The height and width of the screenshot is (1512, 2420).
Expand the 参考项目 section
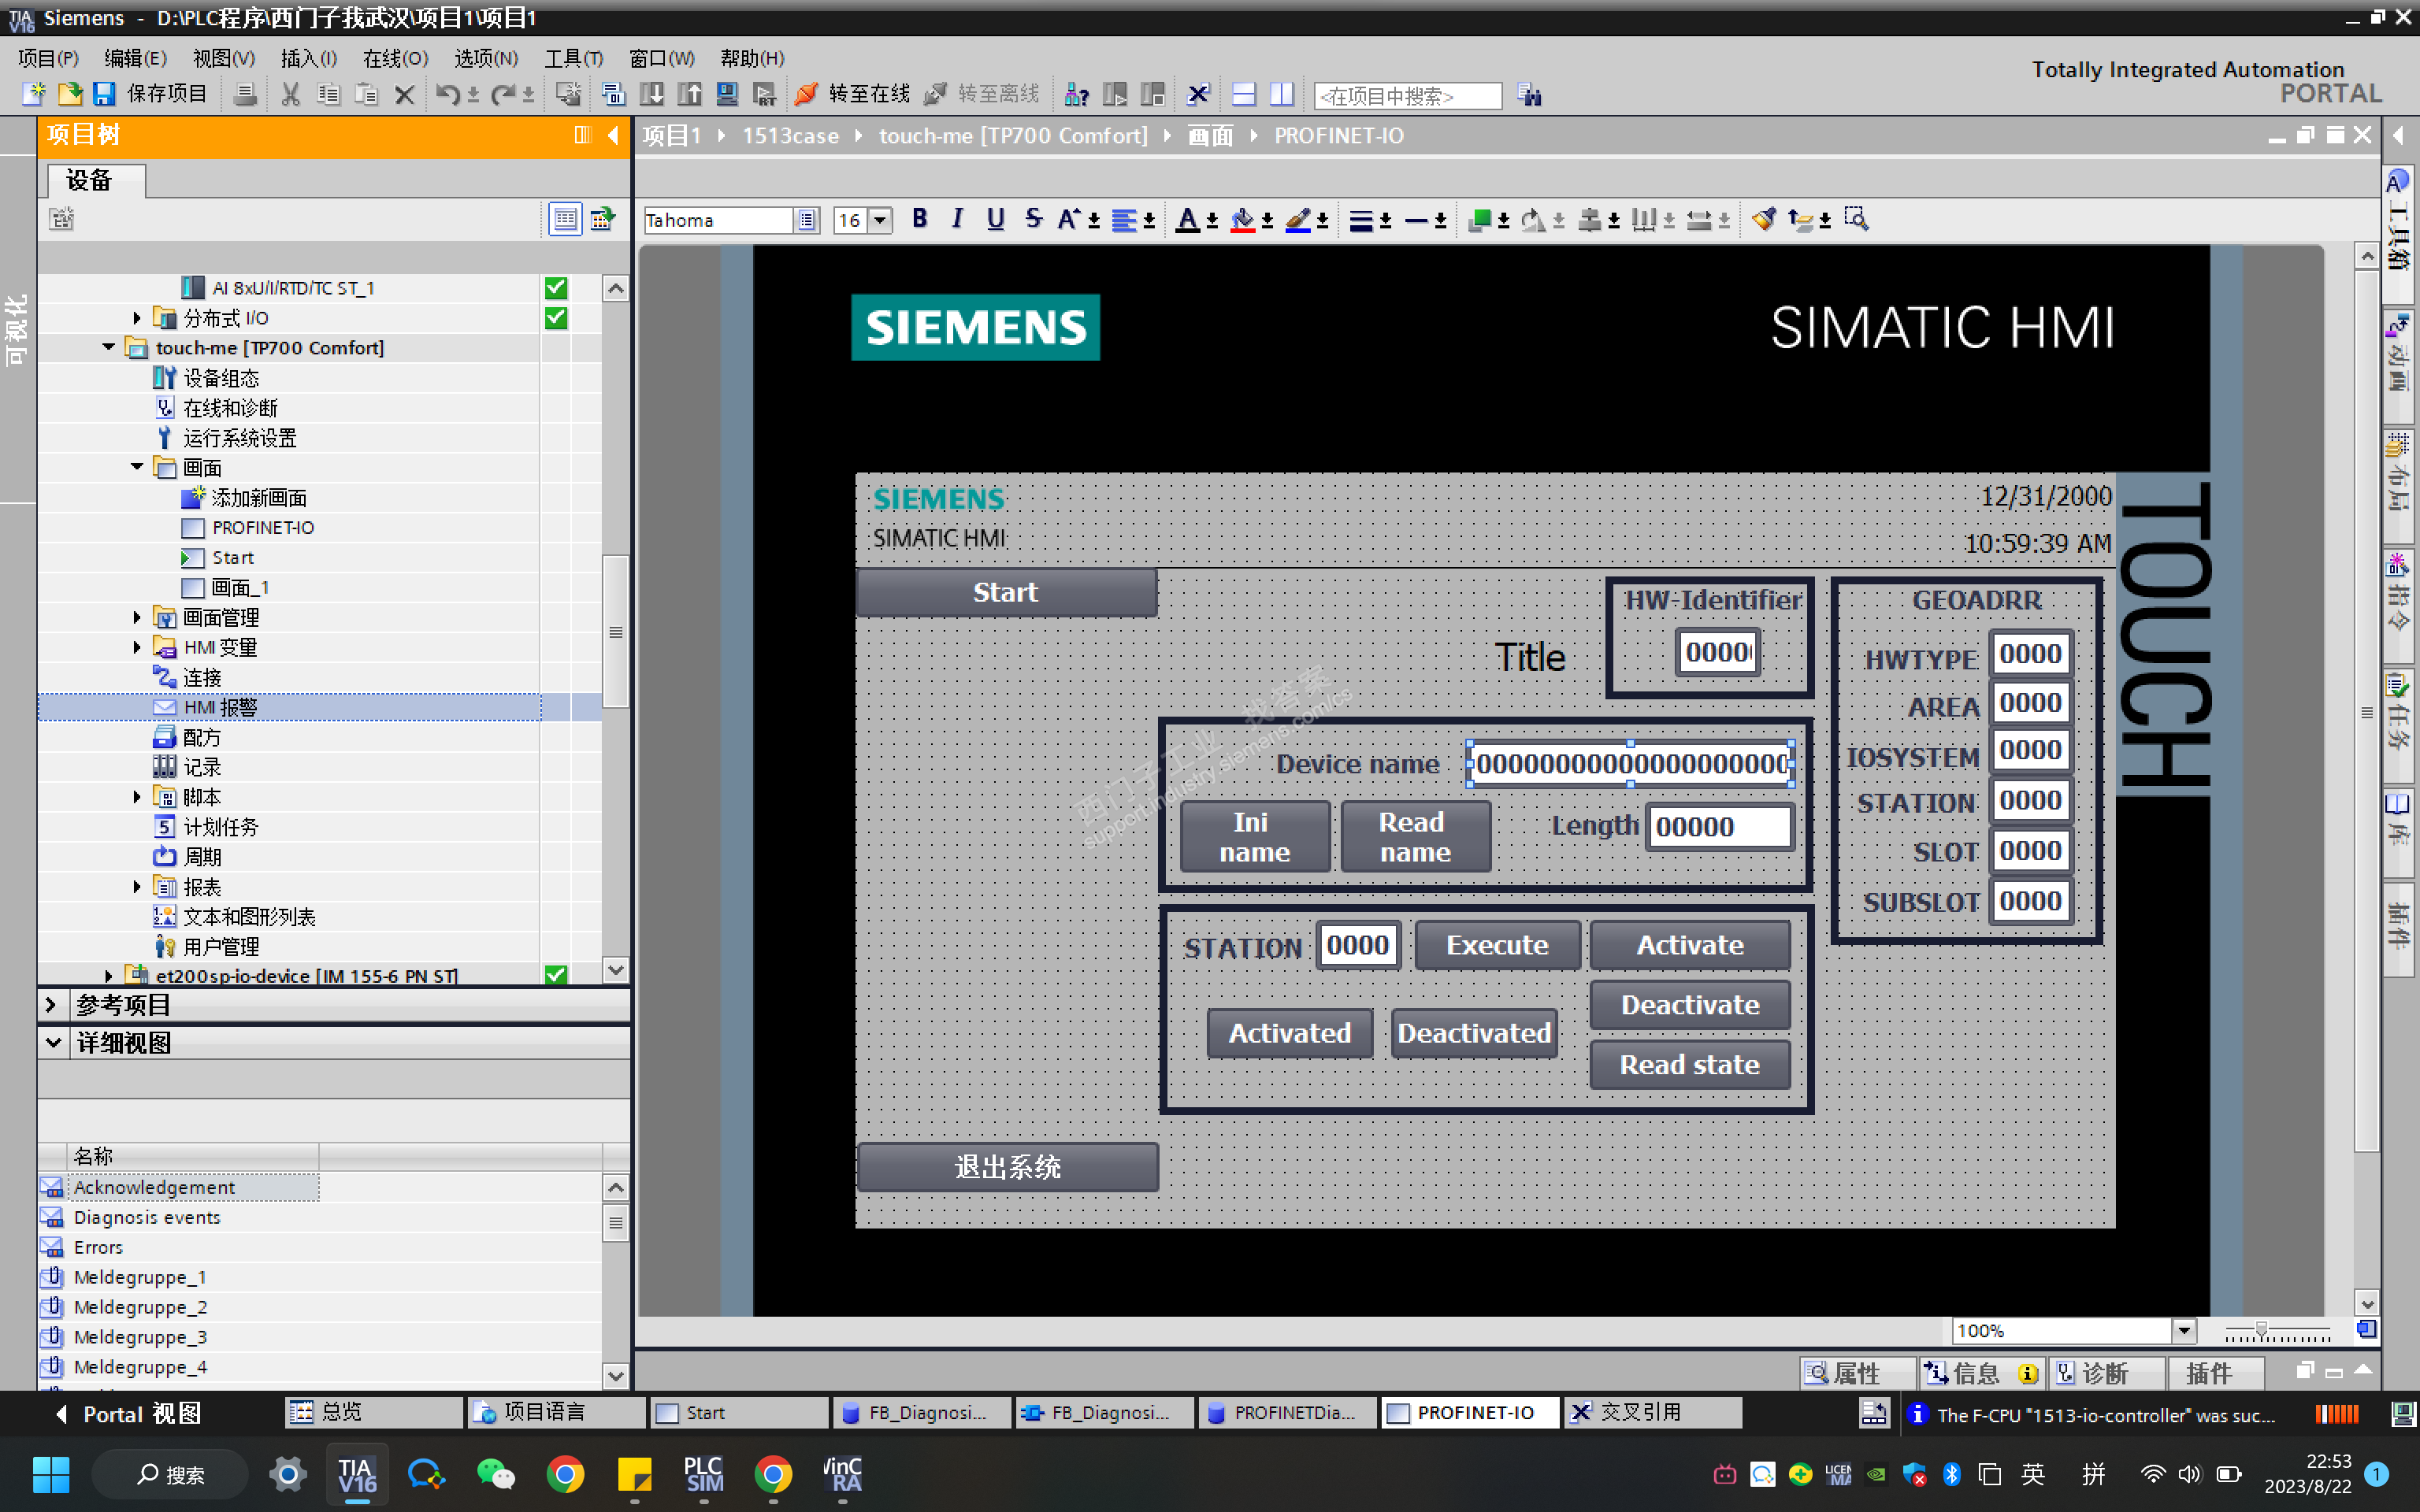click(x=52, y=1004)
